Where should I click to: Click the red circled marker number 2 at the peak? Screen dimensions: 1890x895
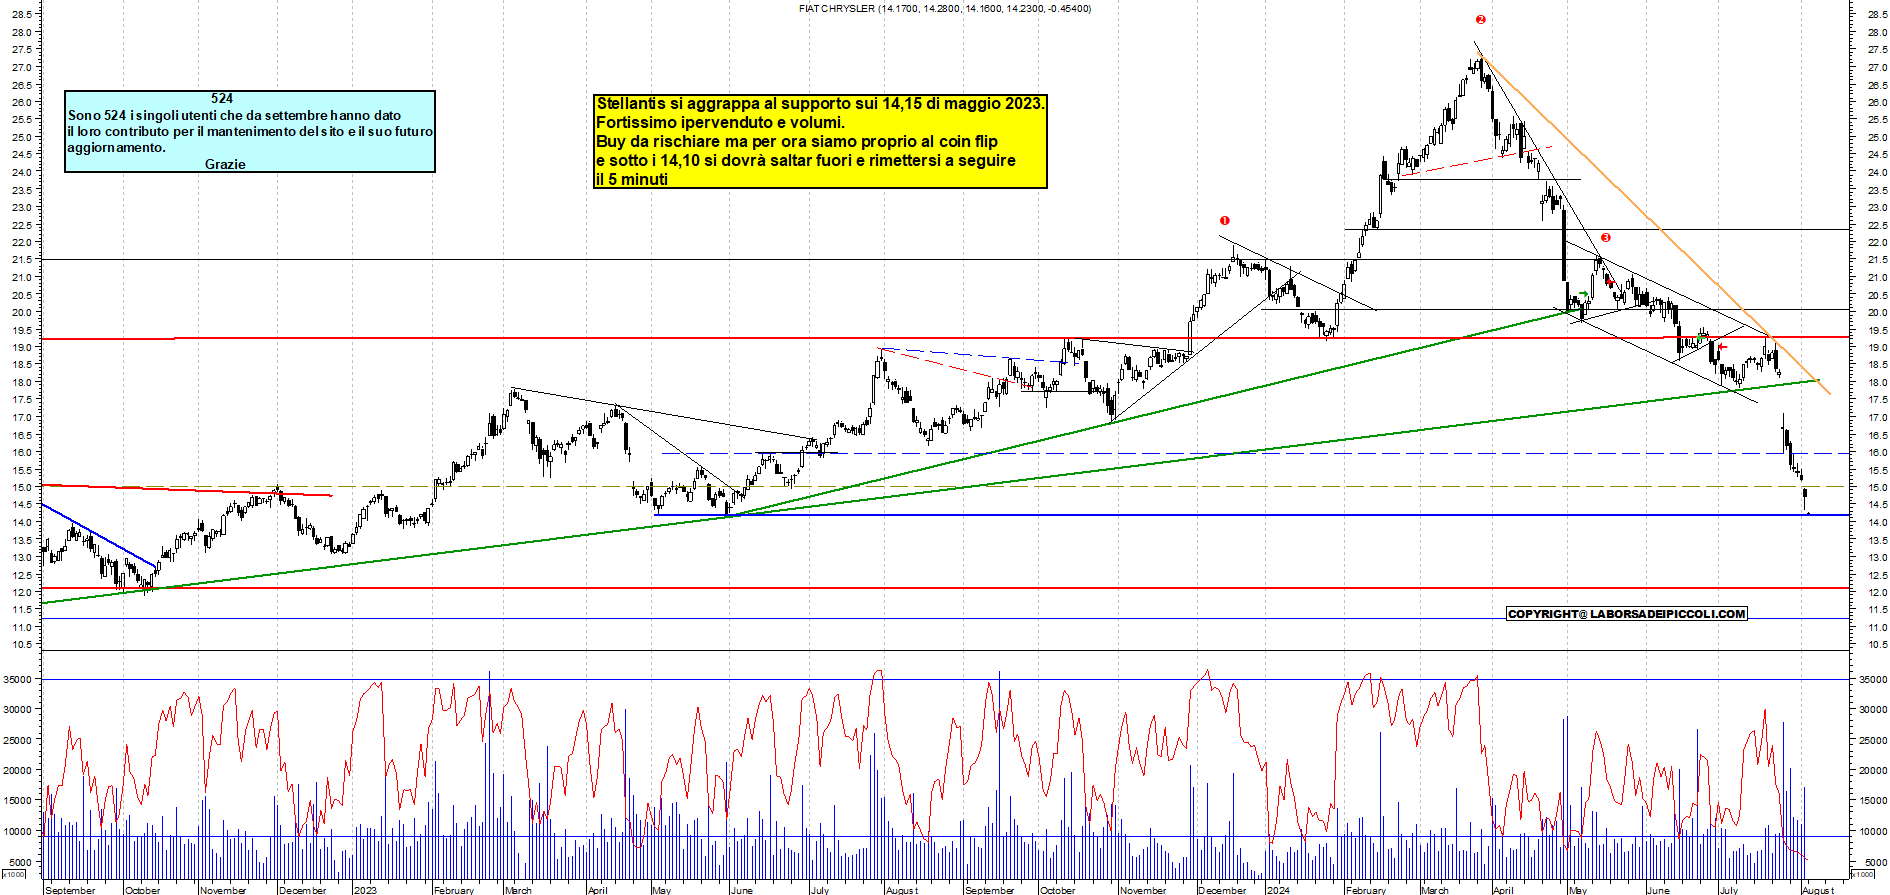1481,19
